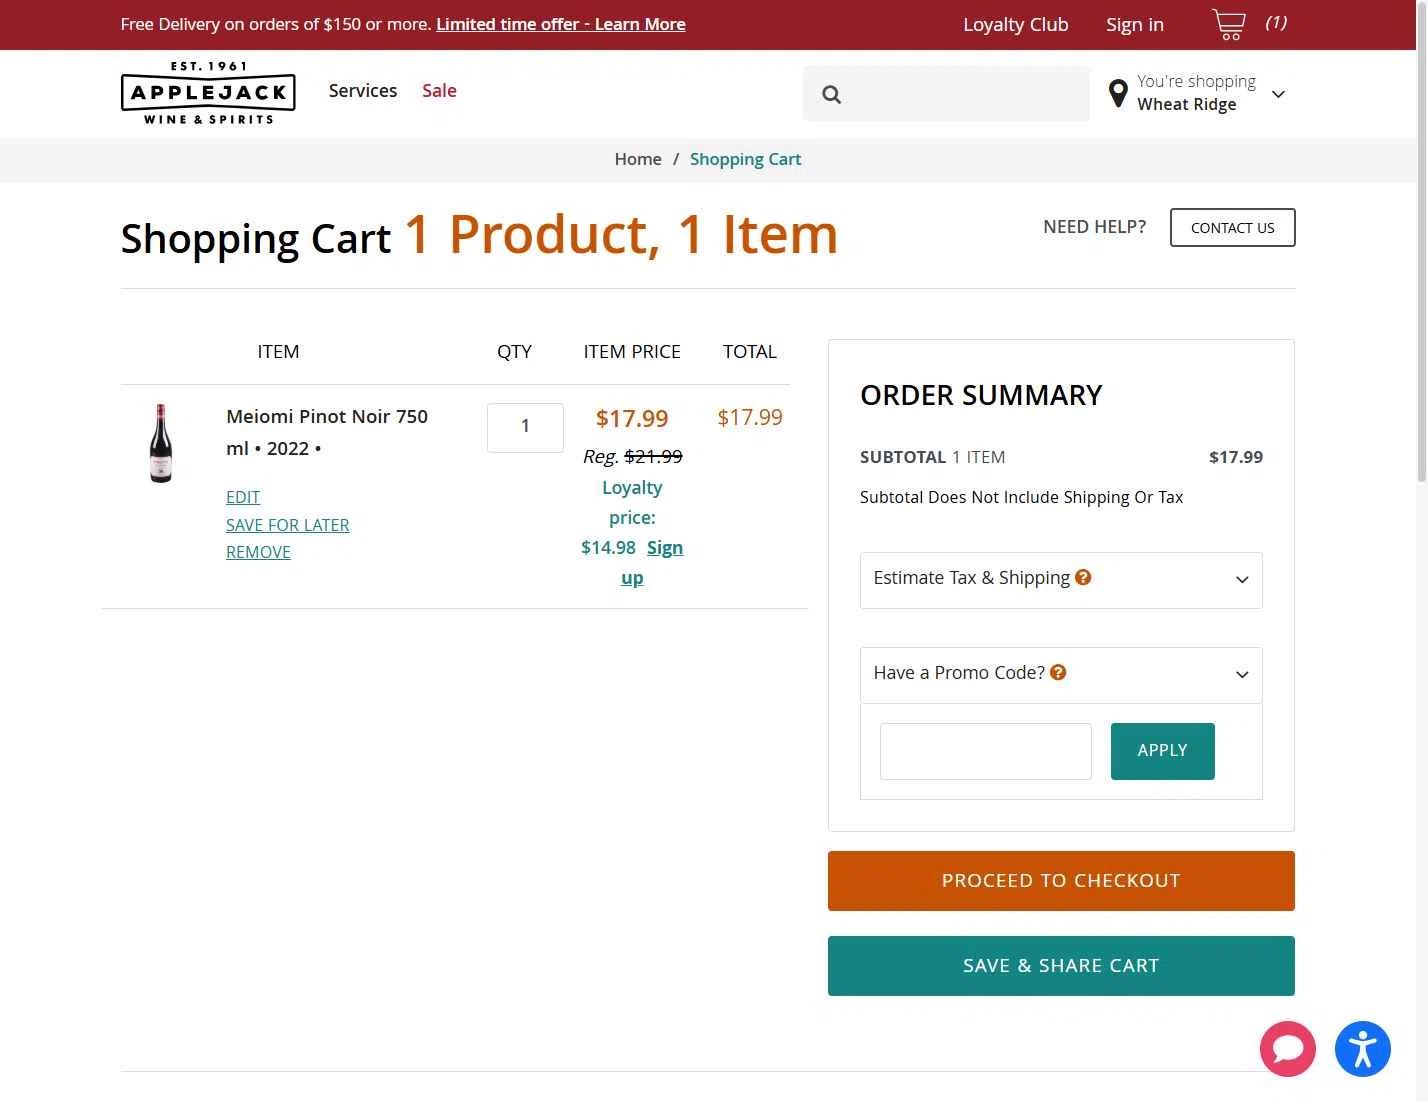Click the TOTAL column header

[750, 352]
